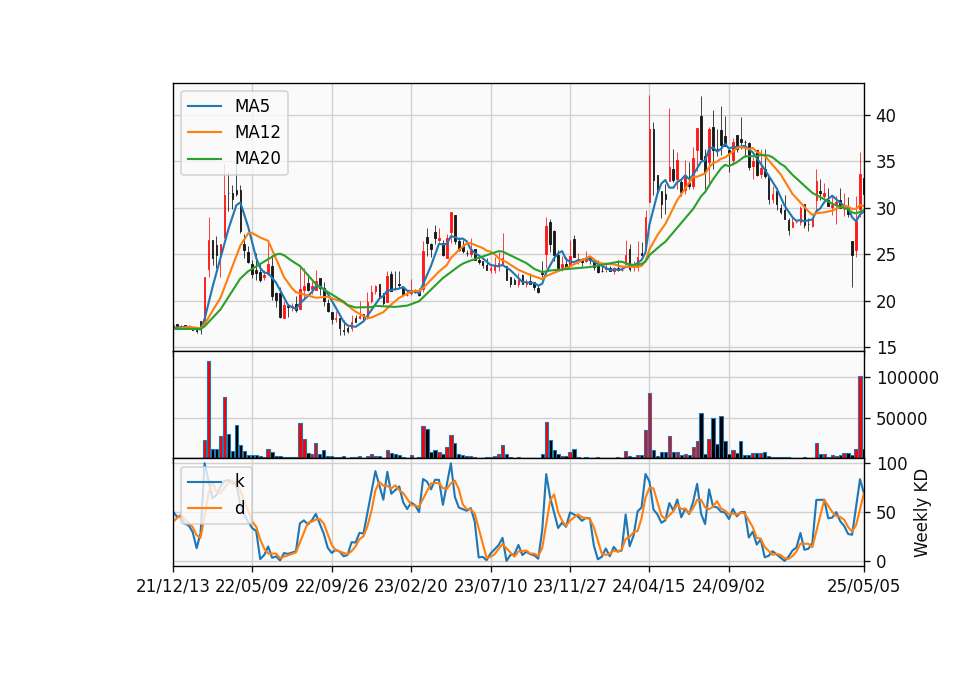Click the KD axis value 0
Viewport: 960px width, 690px height.
point(882,561)
